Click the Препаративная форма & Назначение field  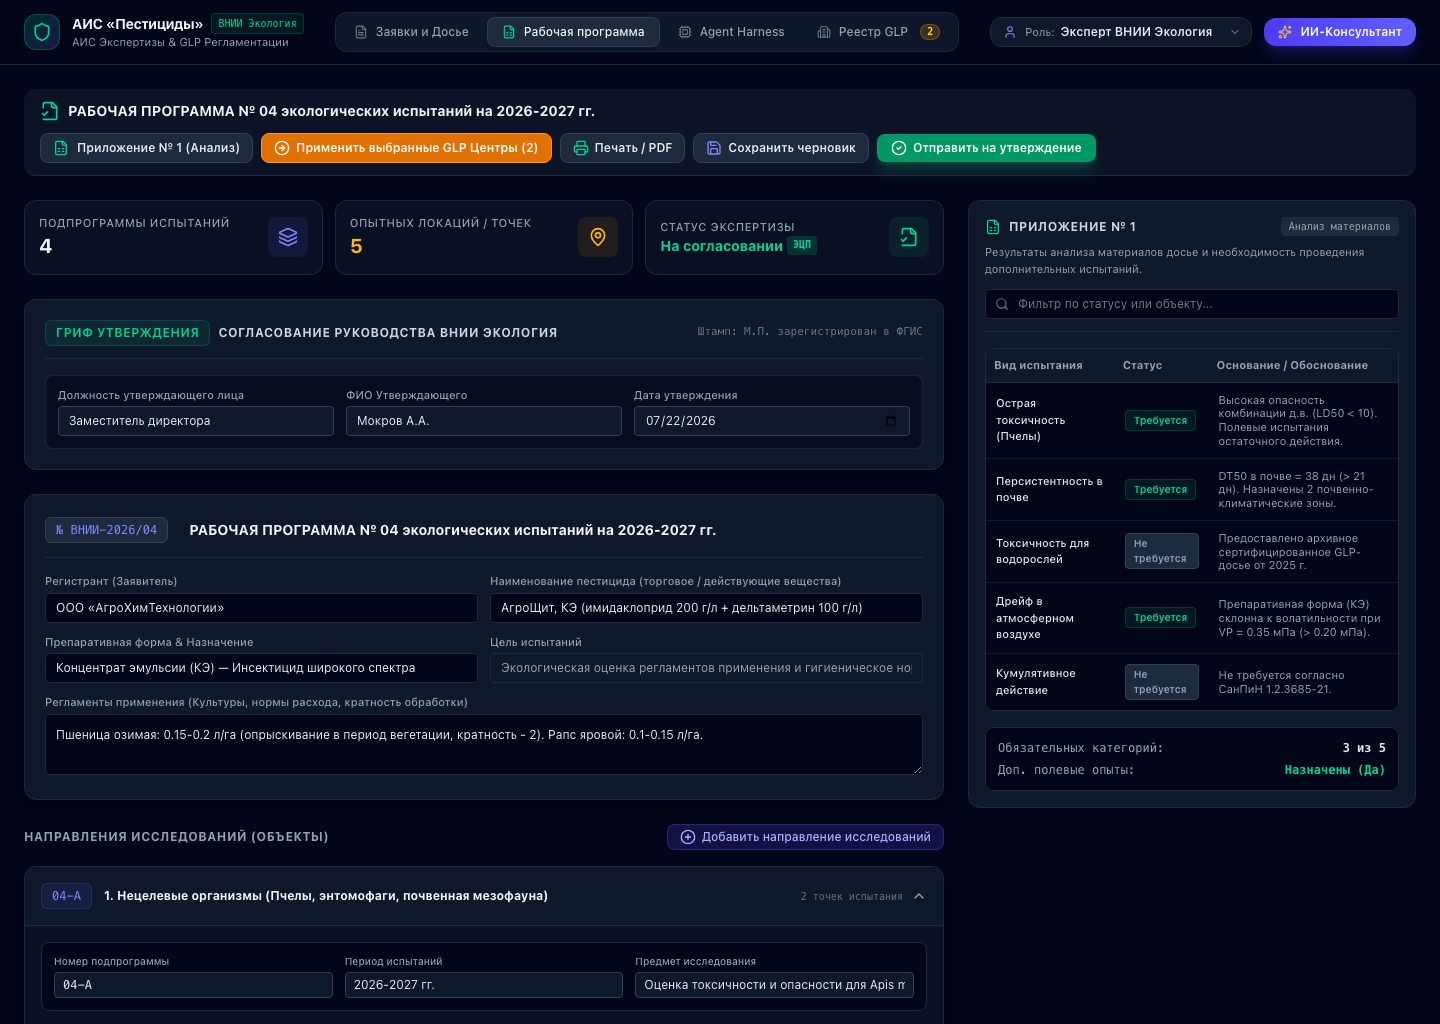tap(261, 668)
